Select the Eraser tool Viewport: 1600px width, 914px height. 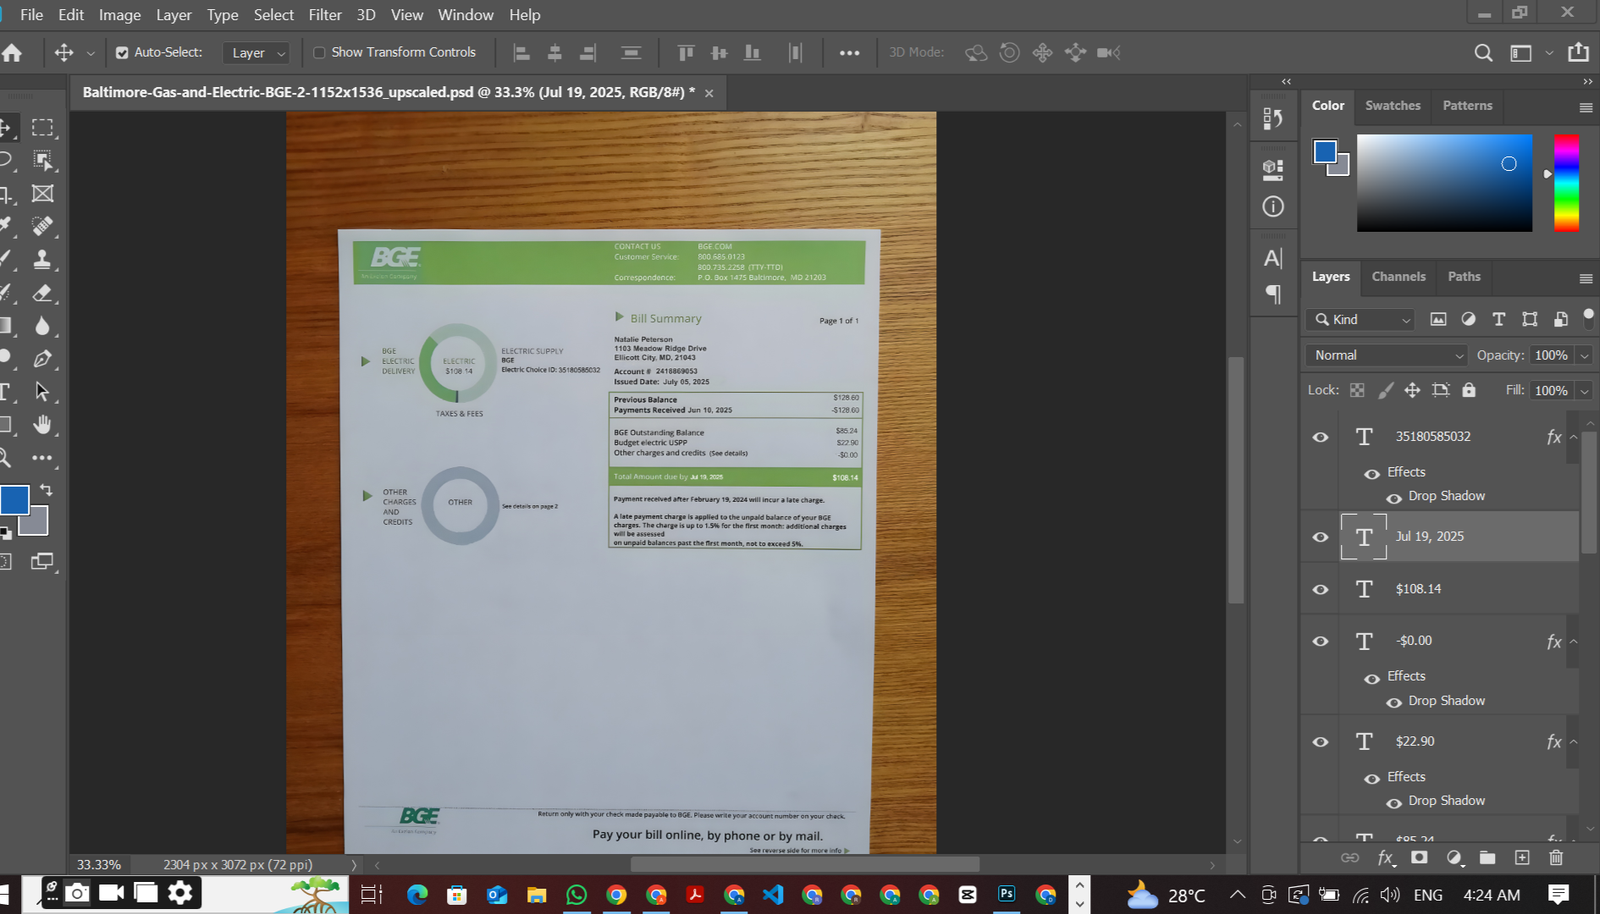tap(42, 292)
